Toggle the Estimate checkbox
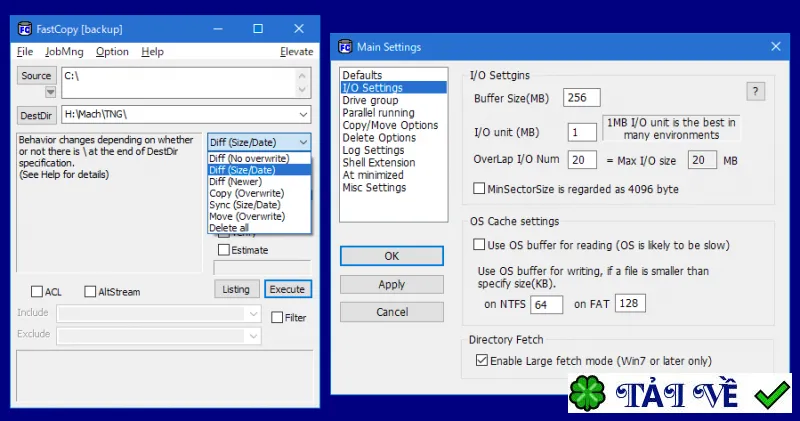 (223, 250)
